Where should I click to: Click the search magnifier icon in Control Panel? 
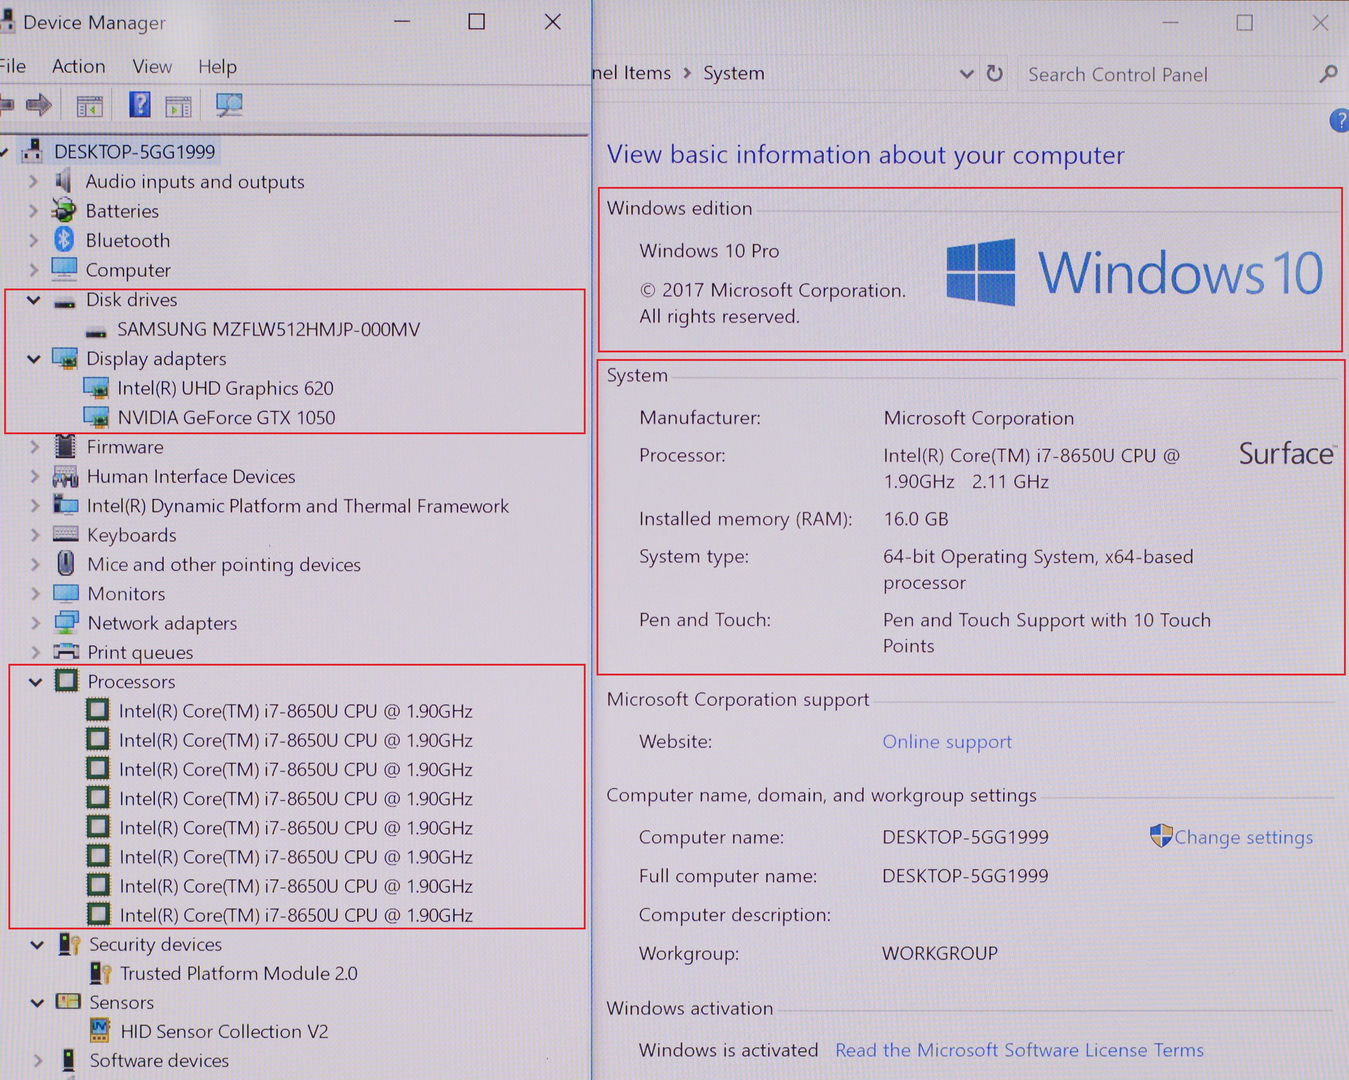pyautogui.click(x=1328, y=74)
